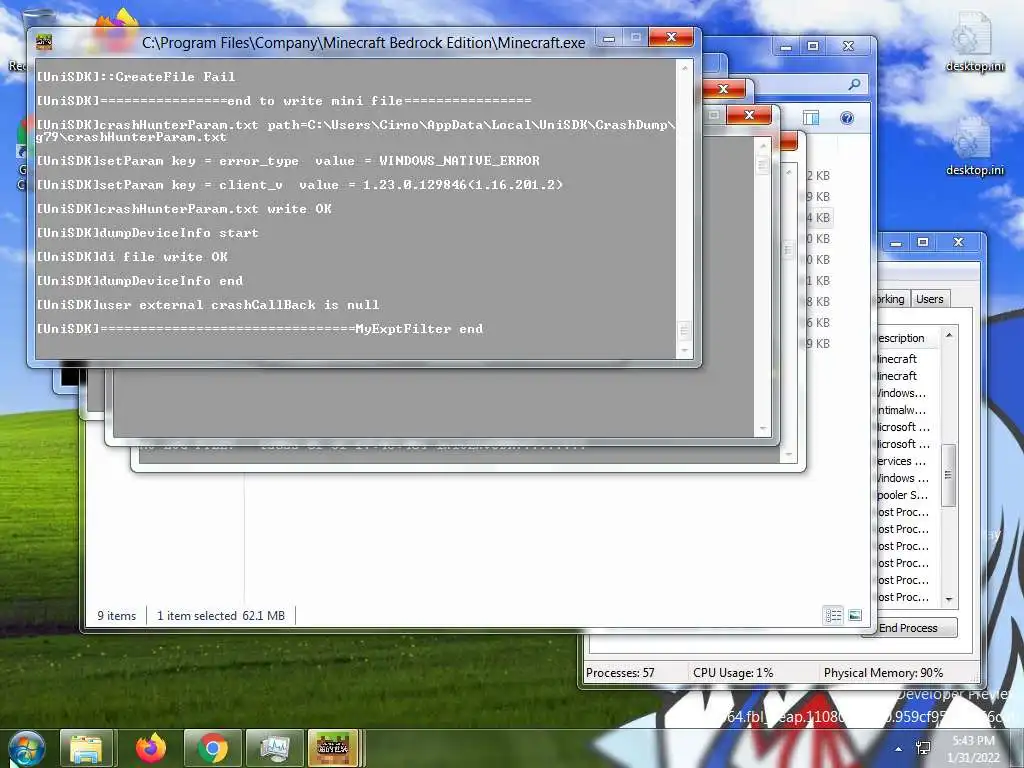Close the second console window
The width and height of the screenshot is (1024, 768).
[x=749, y=115]
